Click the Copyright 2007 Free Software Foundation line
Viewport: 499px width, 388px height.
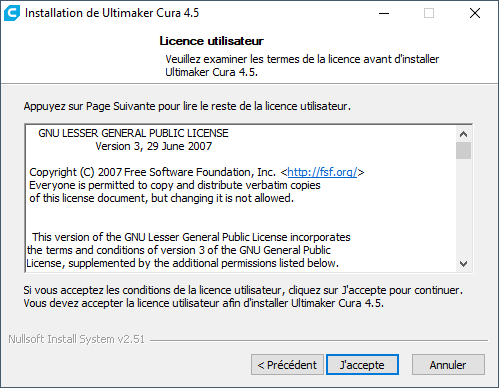[197, 172]
